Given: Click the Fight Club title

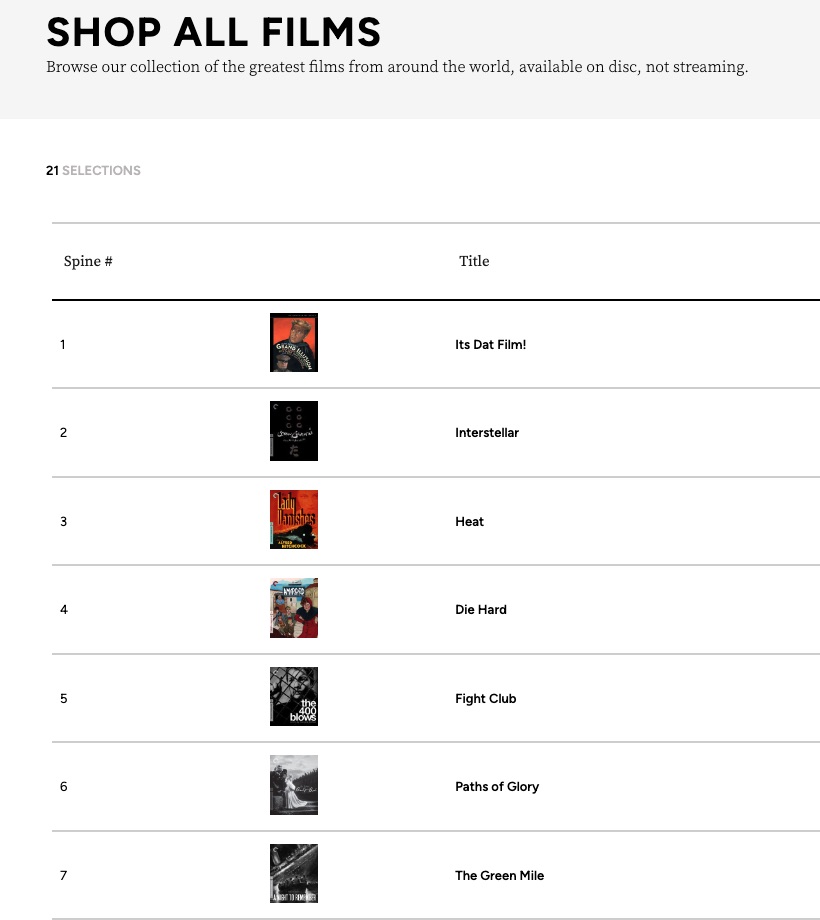Looking at the screenshot, I should point(485,699).
